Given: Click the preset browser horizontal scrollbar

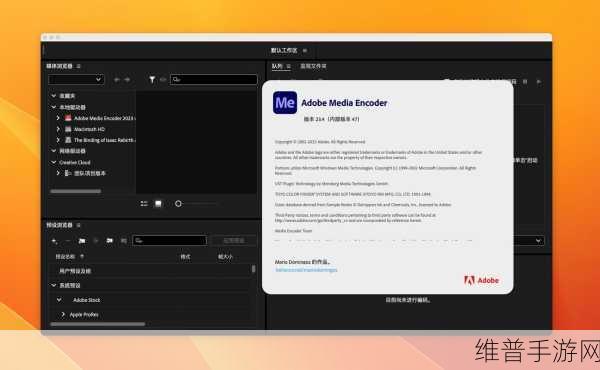Looking at the screenshot, I should [98, 324].
